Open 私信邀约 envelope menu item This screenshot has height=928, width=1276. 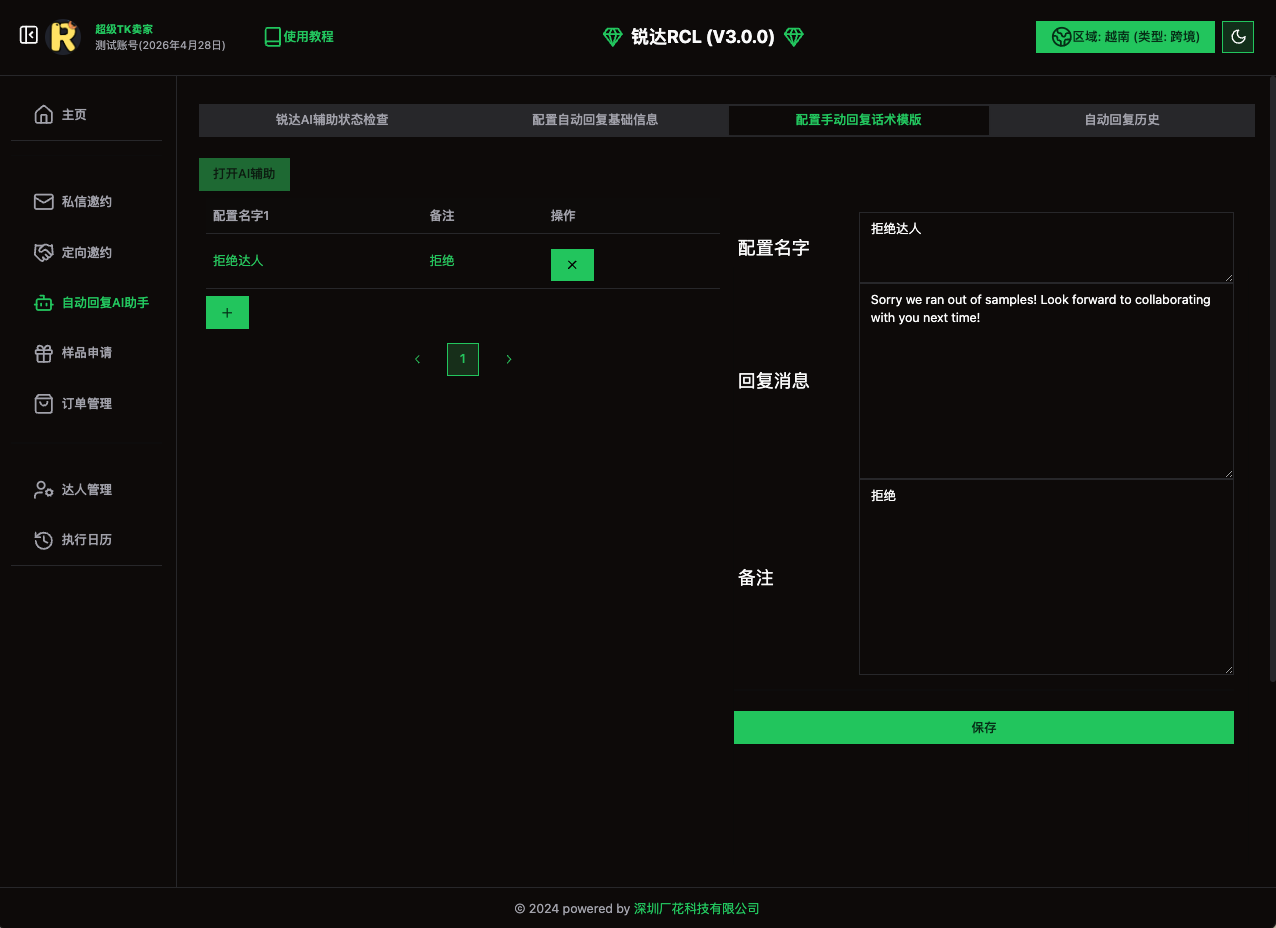[x=86, y=202]
